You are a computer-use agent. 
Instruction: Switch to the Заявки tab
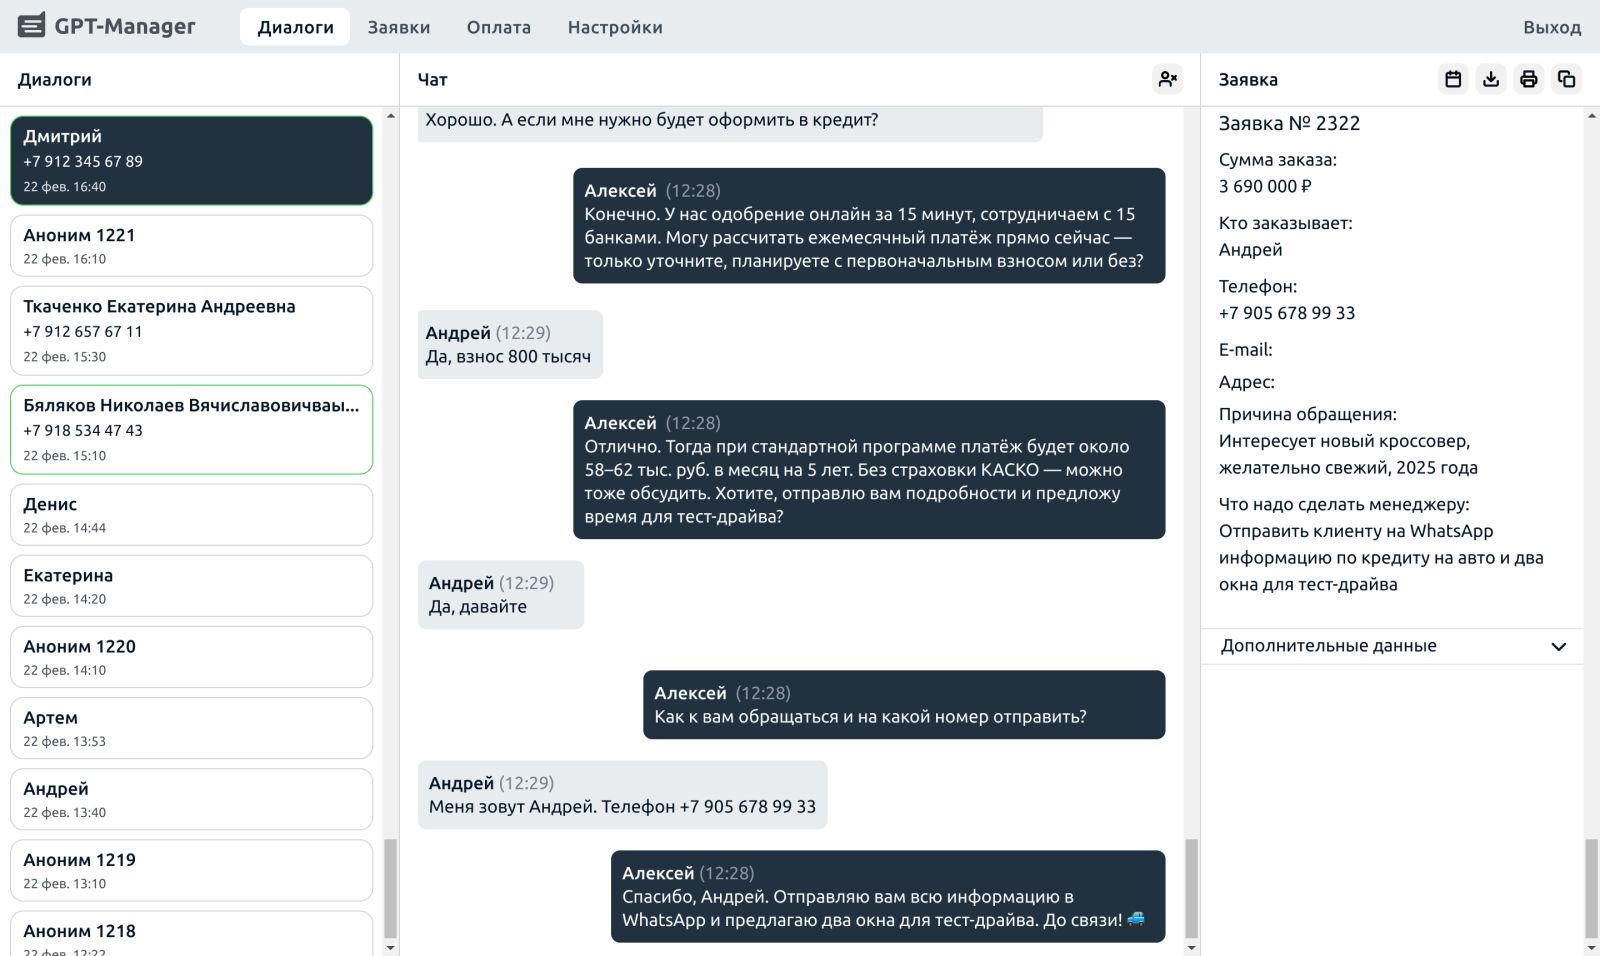[x=398, y=27]
